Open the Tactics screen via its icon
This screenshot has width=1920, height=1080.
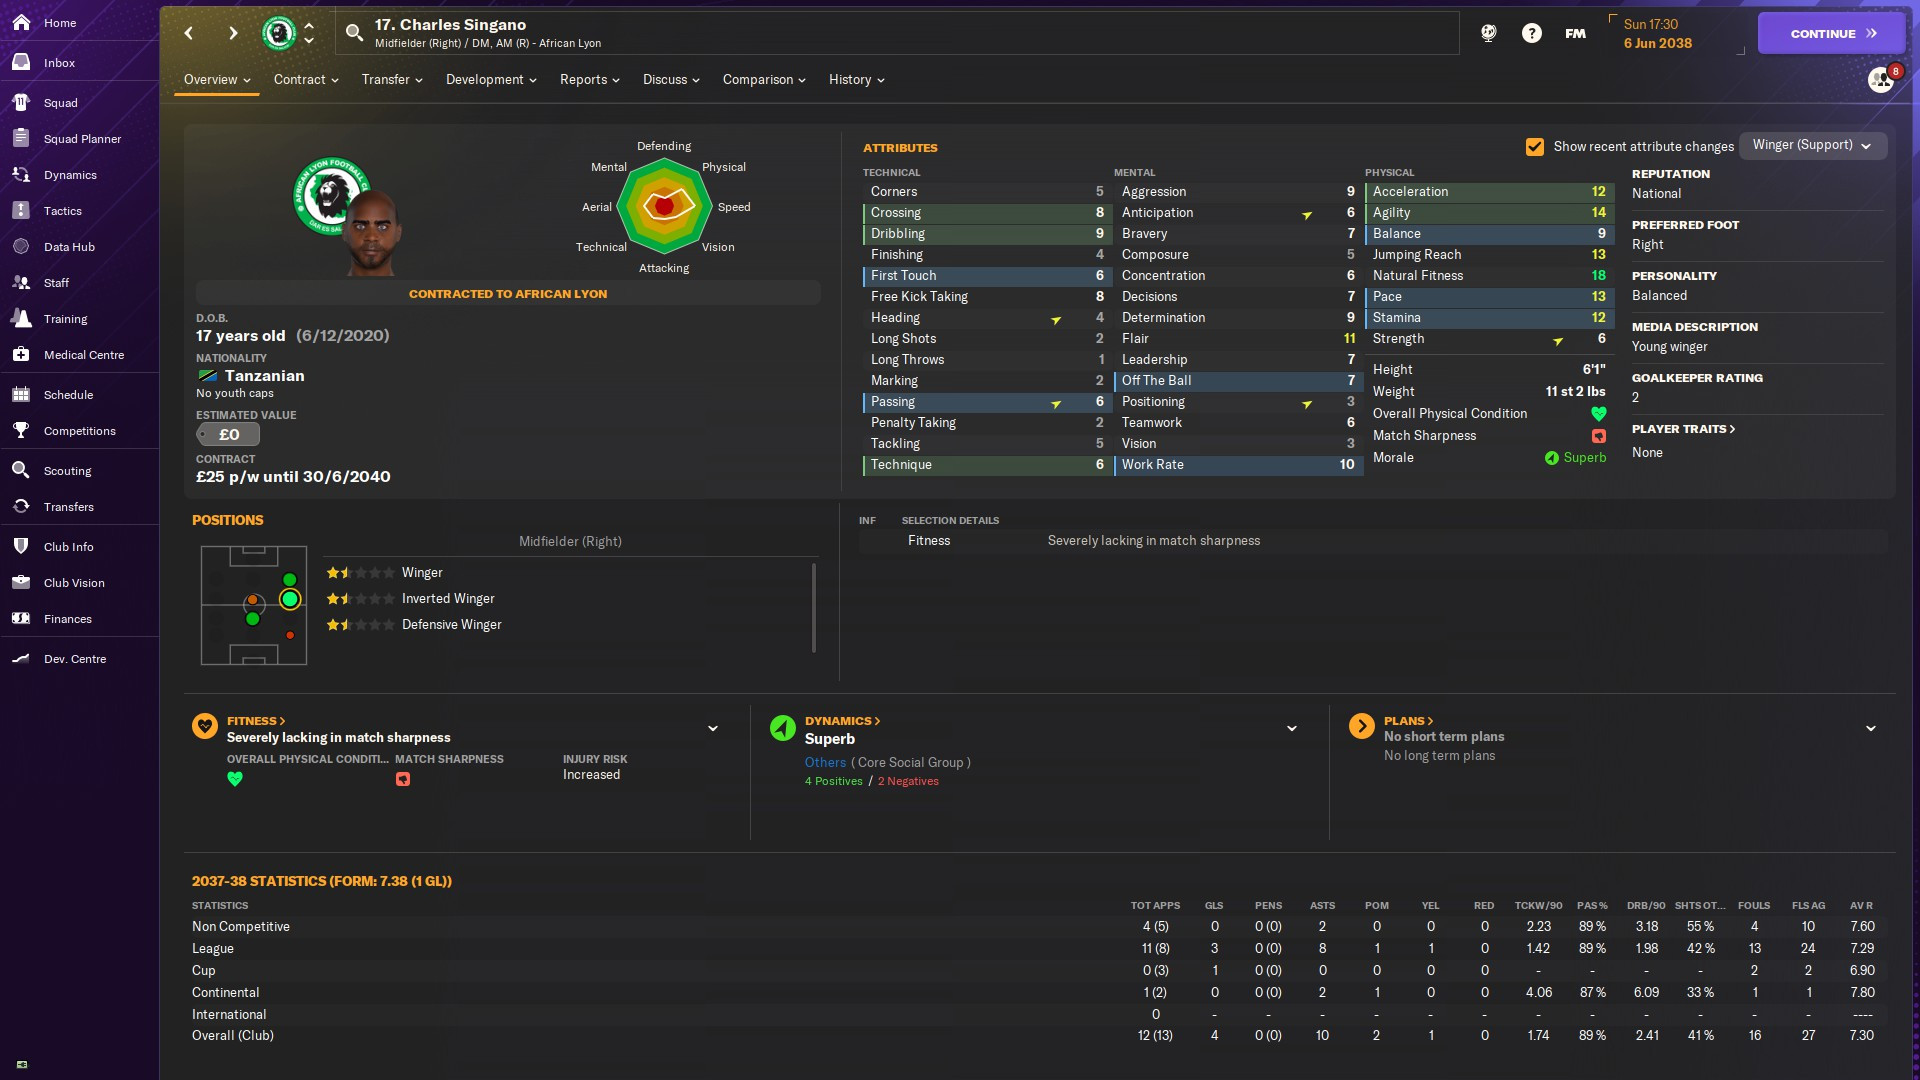(x=21, y=211)
